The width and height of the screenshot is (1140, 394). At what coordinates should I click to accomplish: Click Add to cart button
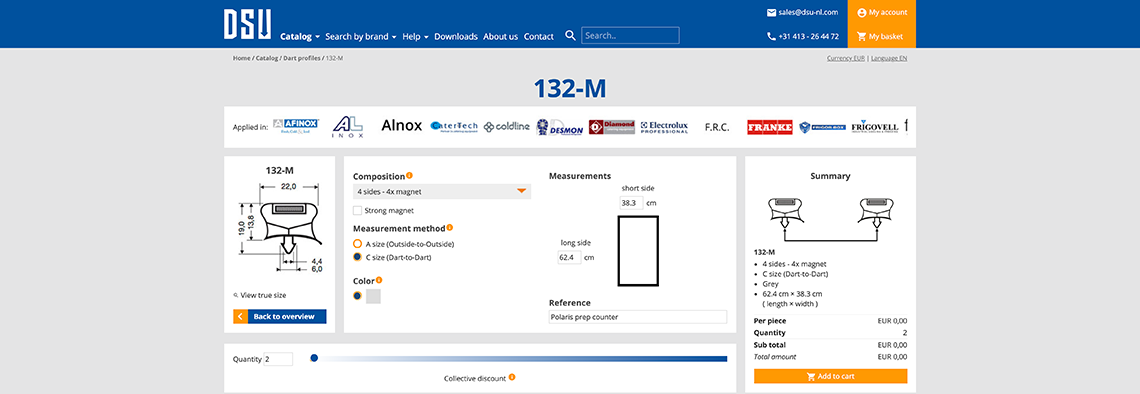[x=830, y=377]
